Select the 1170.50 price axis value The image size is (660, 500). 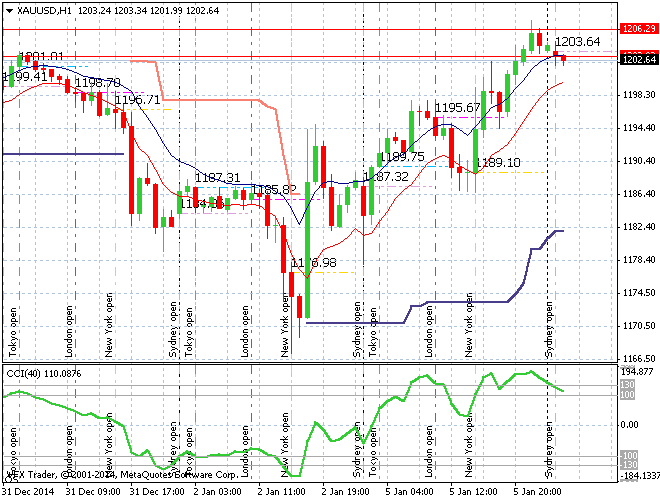[637, 326]
